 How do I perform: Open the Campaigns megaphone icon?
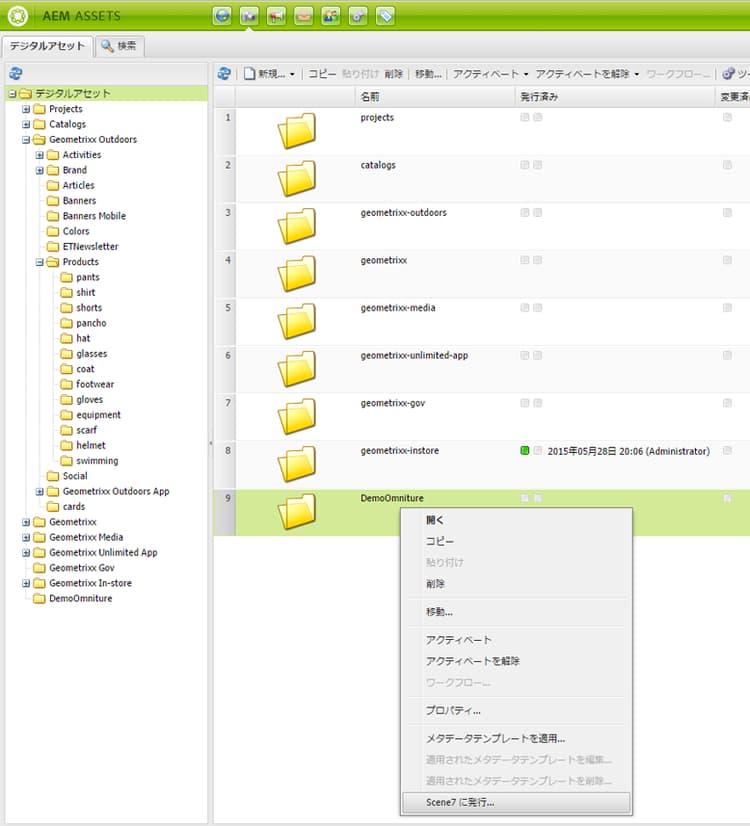277,16
